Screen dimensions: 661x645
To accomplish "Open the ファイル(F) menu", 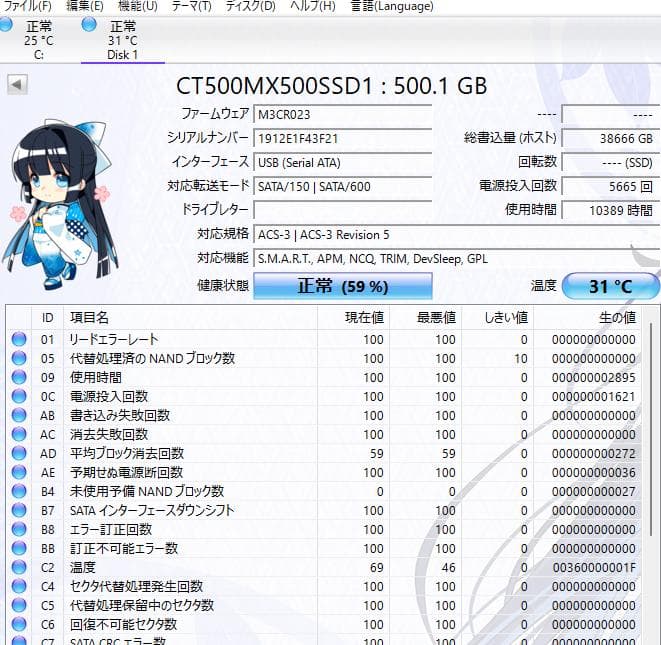I will coord(29,6).
